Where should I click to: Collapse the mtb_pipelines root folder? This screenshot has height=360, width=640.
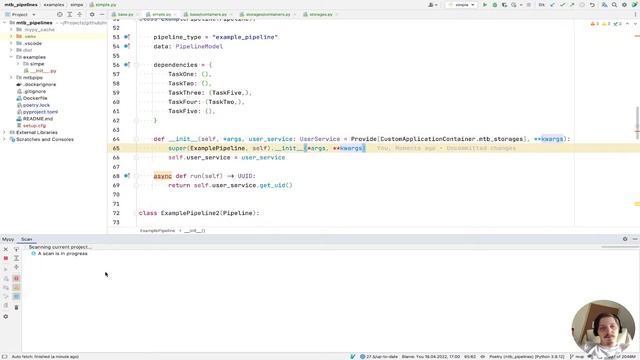tap(4, 23)
